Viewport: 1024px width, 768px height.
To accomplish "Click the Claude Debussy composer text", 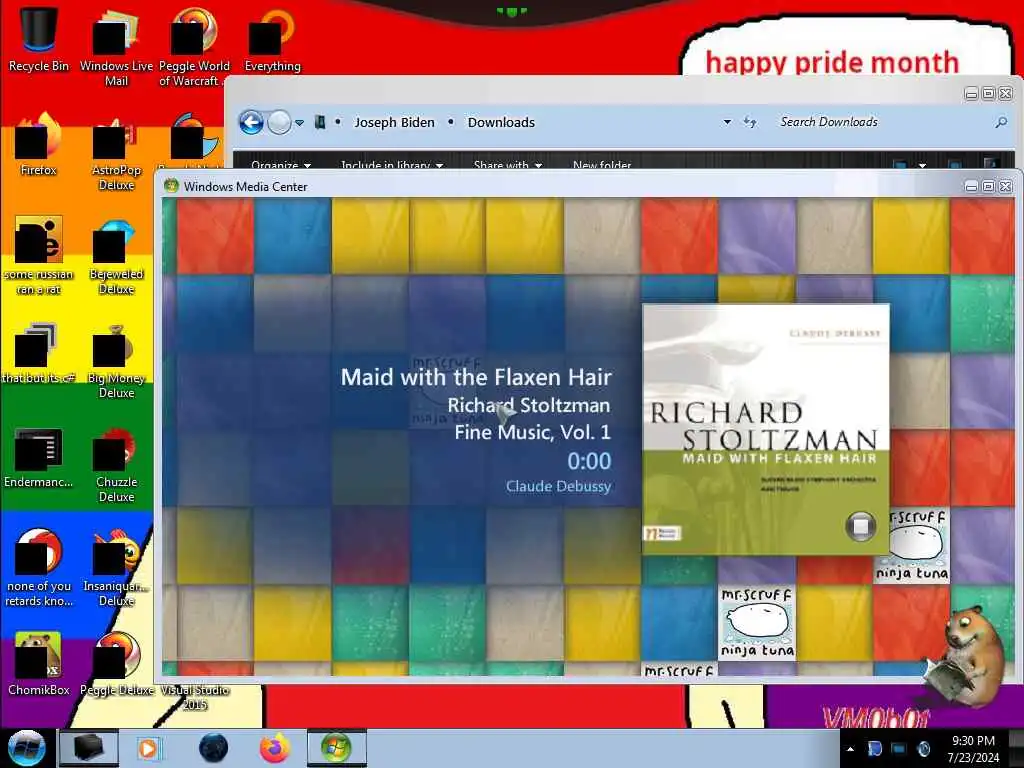I will point(558,486).
